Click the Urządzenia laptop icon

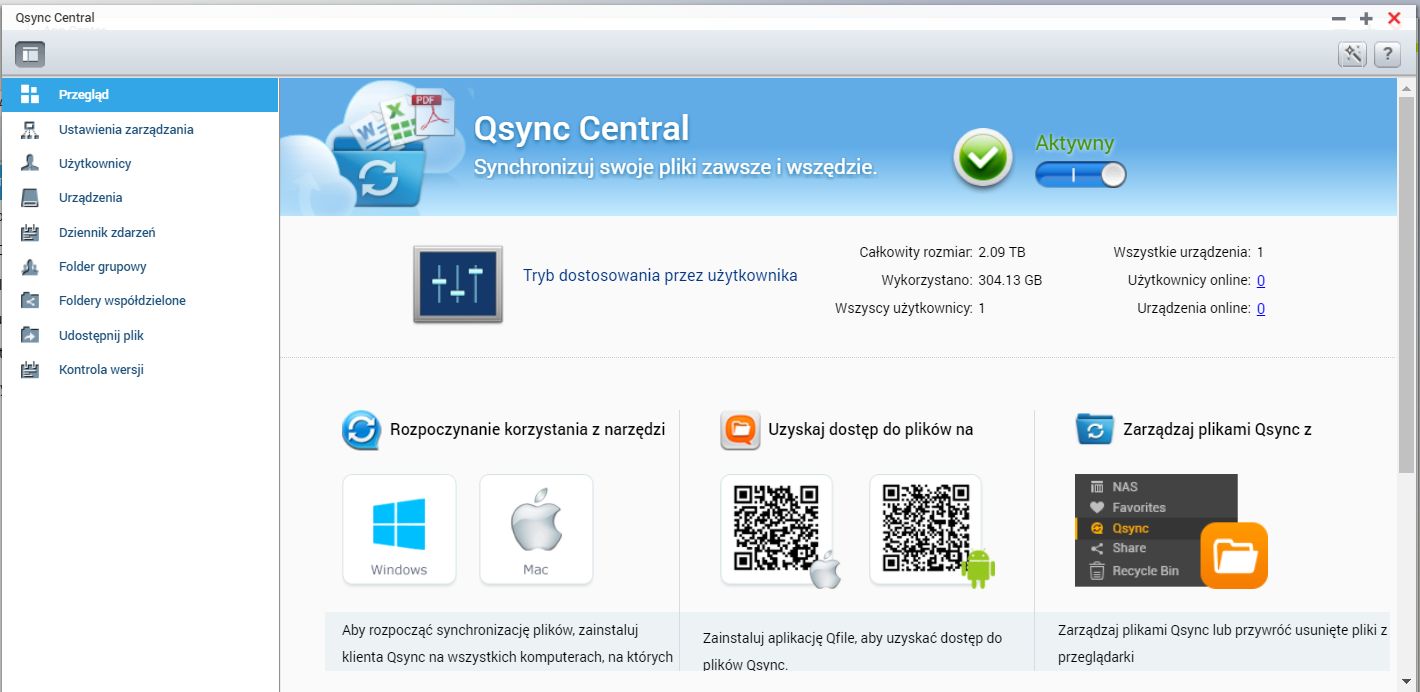(30, 198)
